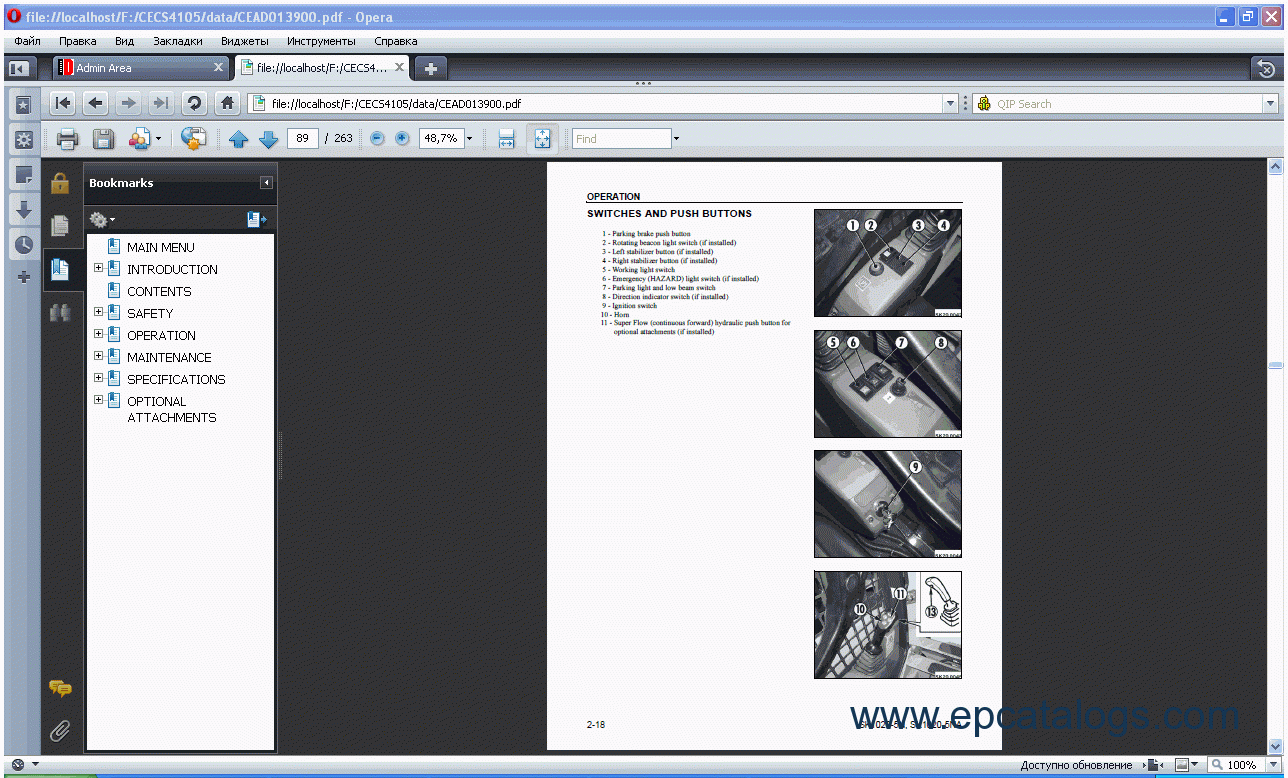Open the Виджеты menu

pos(245,41)
